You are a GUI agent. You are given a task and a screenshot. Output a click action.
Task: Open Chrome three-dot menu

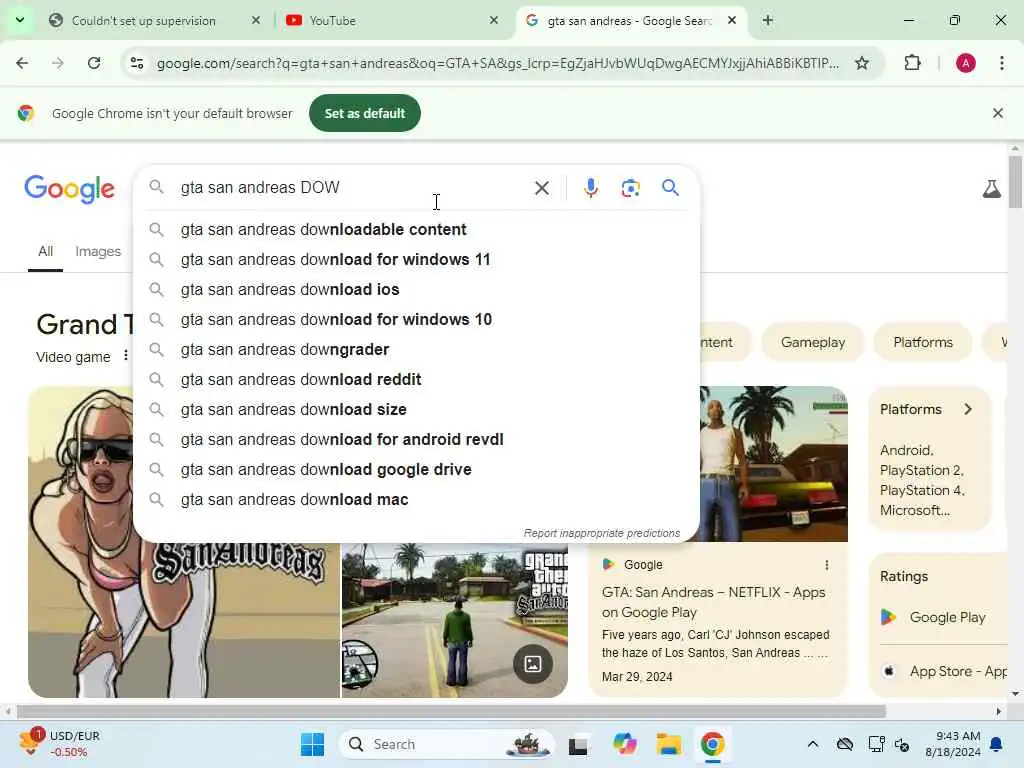point(1002,63)
